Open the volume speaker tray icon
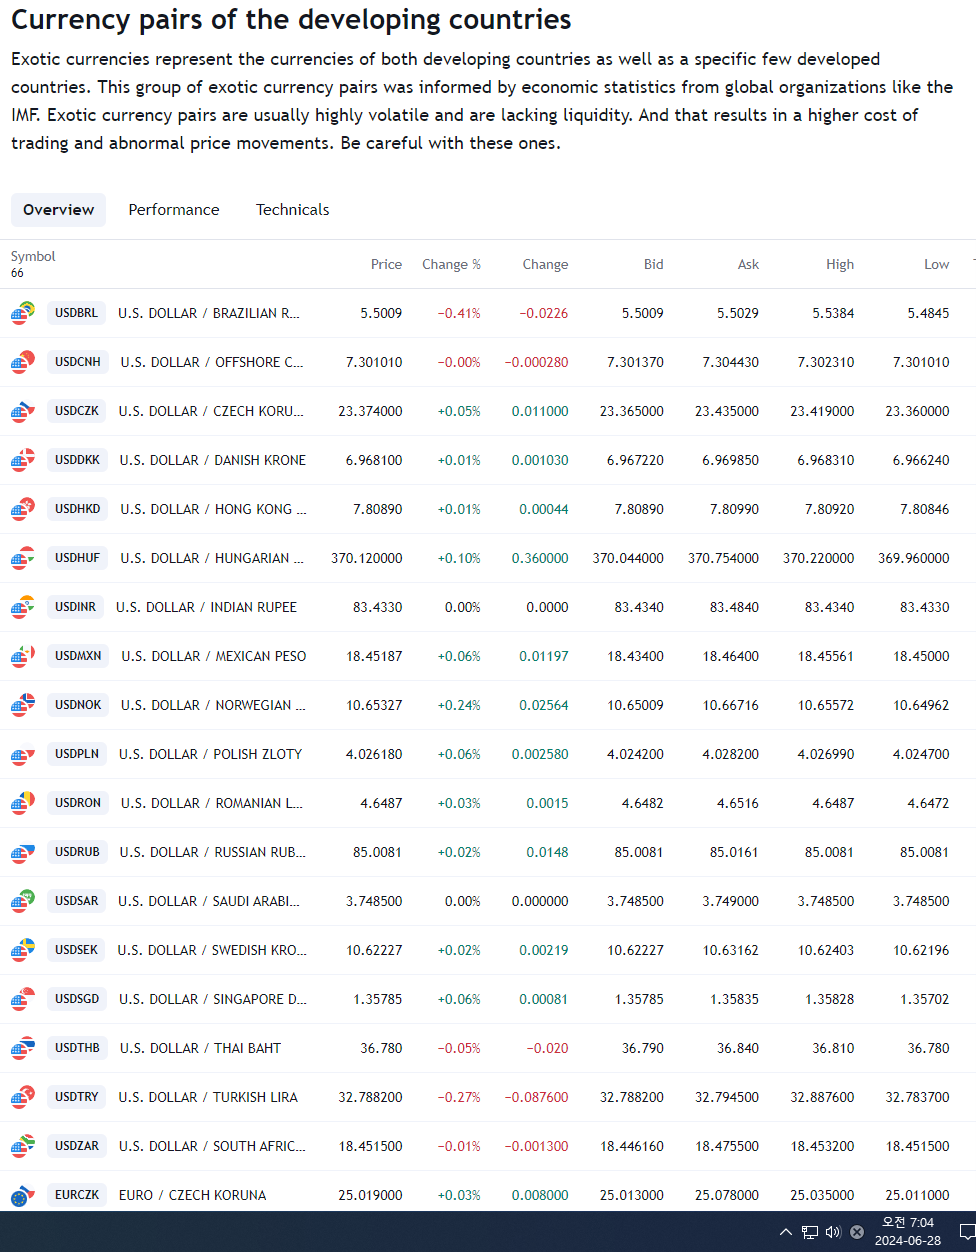Image resolution: width=976 pixels, height=1252 pixels. click(x=833, y=1232)
